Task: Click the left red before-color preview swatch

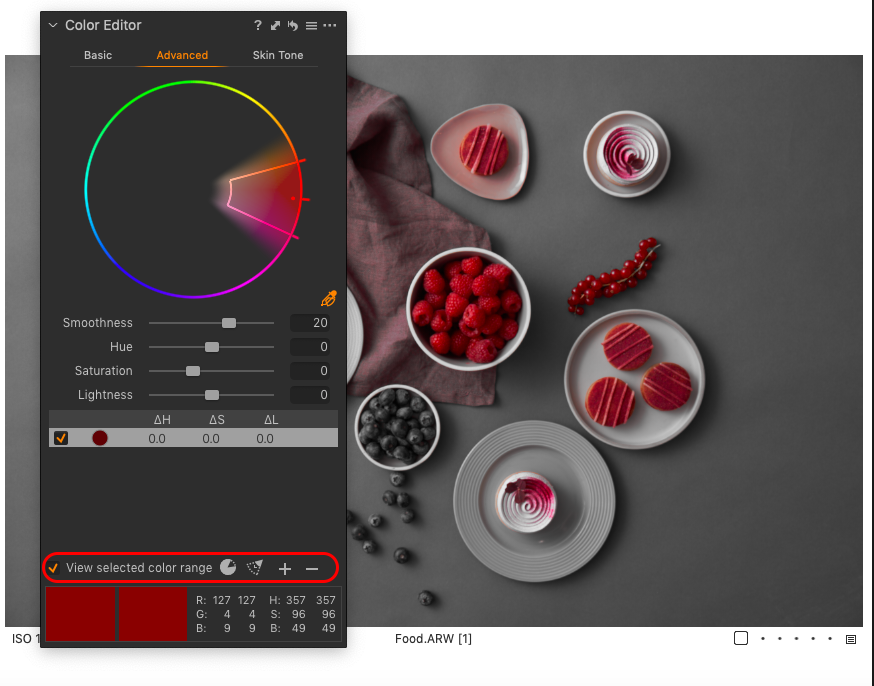Action: tap(80, 614)
